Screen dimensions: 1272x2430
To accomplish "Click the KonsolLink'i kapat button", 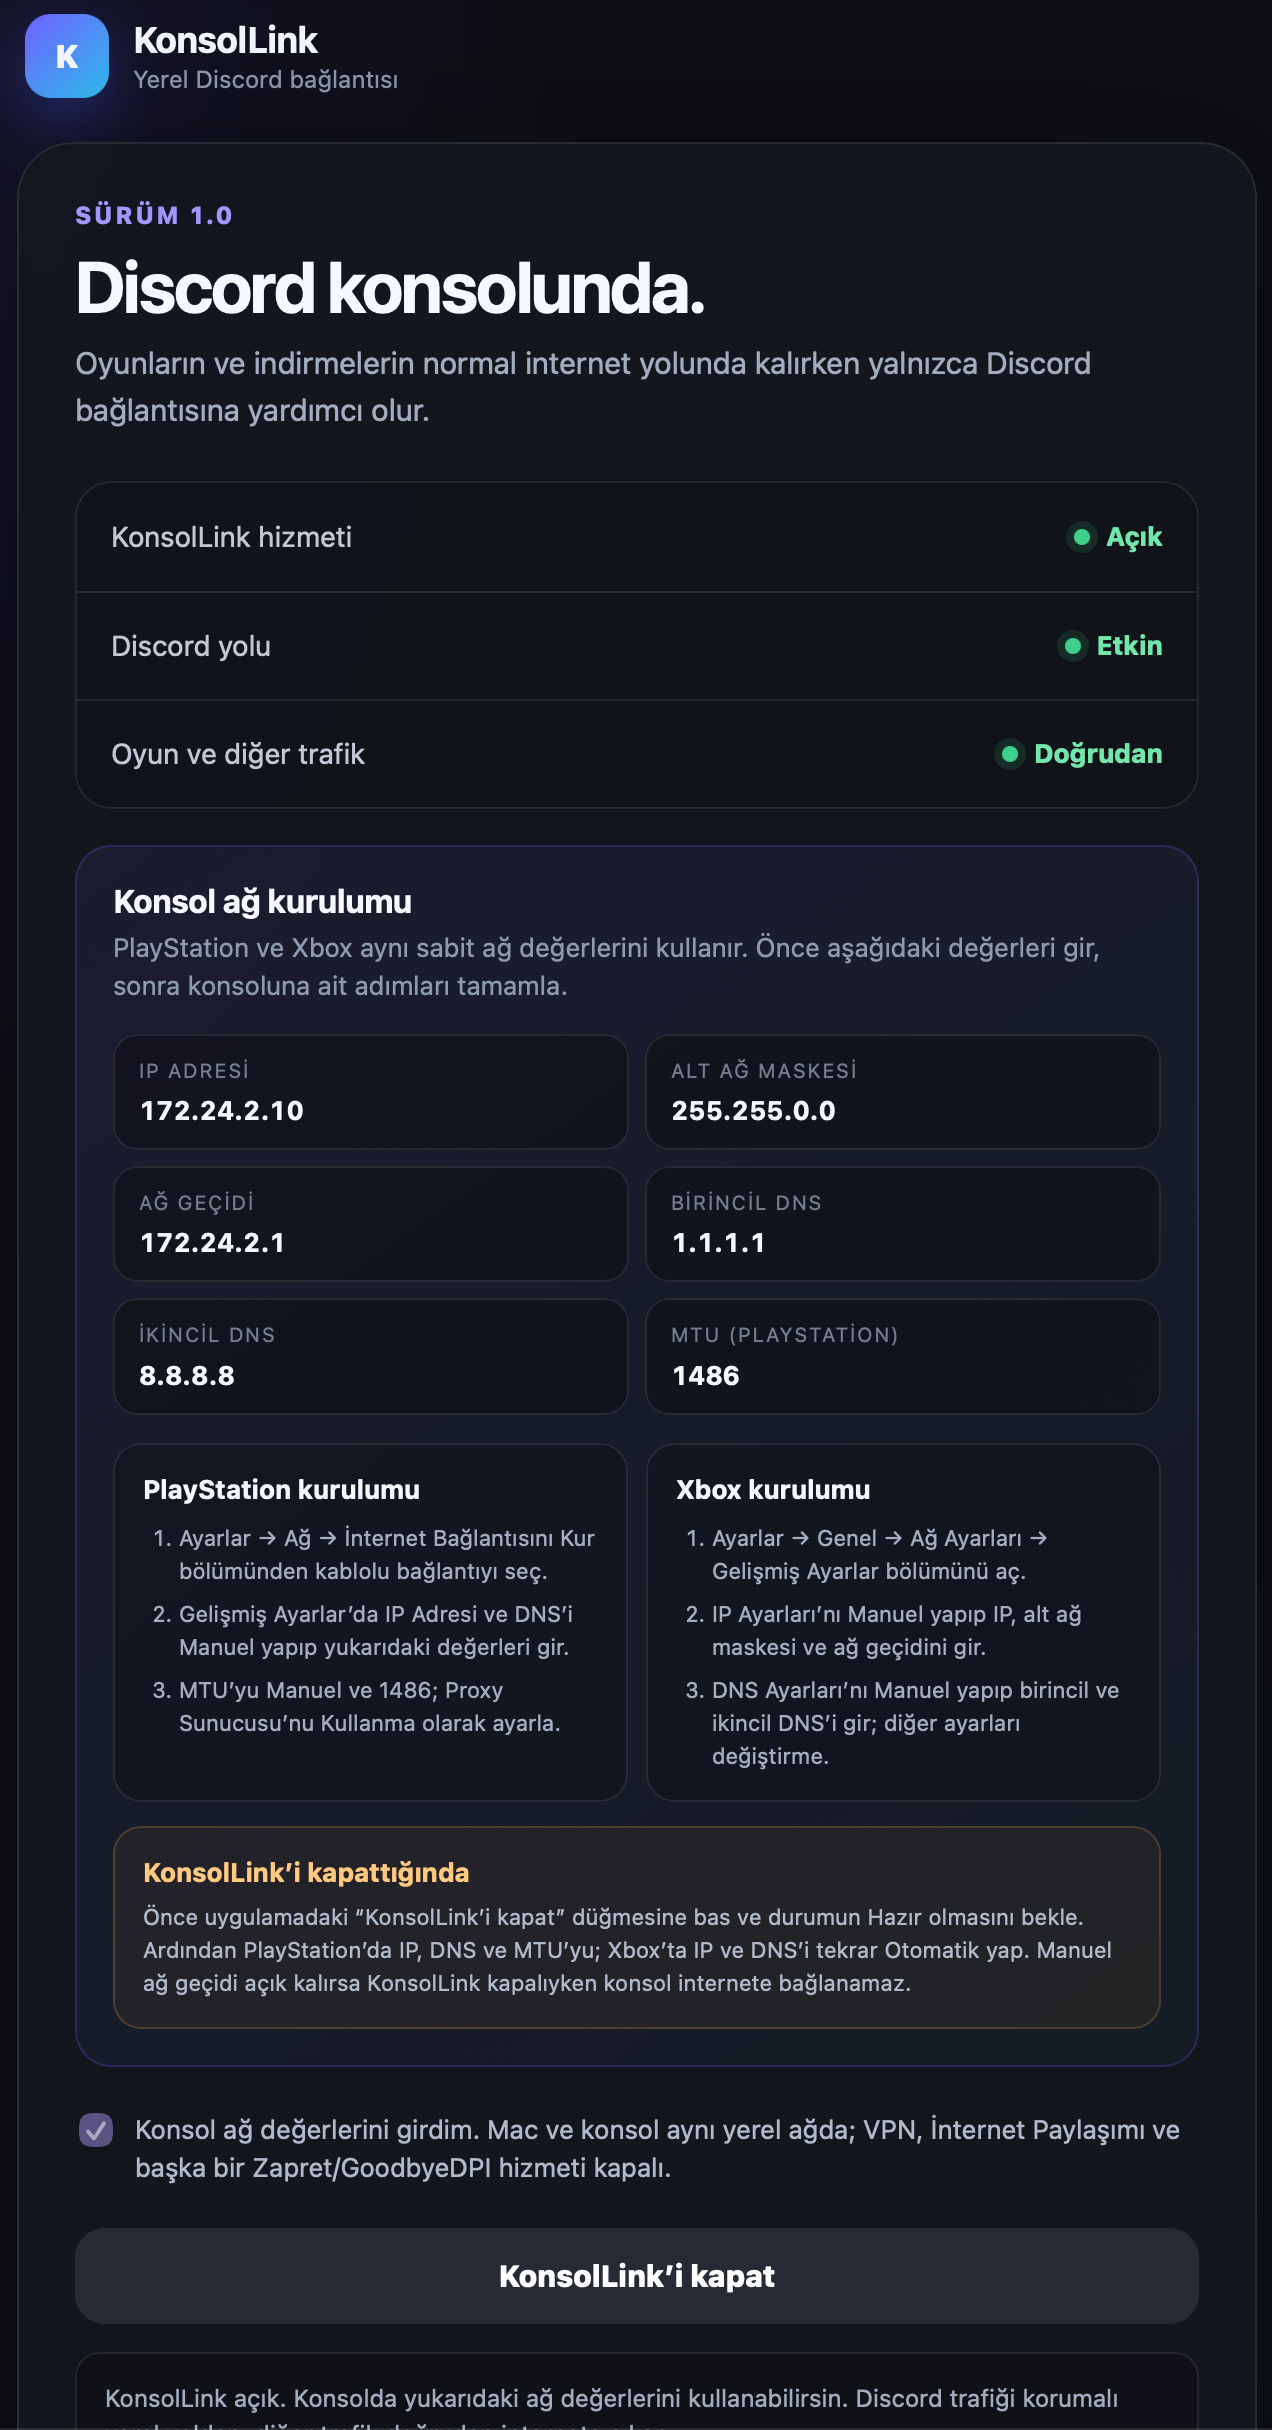I will point(637,2276).
